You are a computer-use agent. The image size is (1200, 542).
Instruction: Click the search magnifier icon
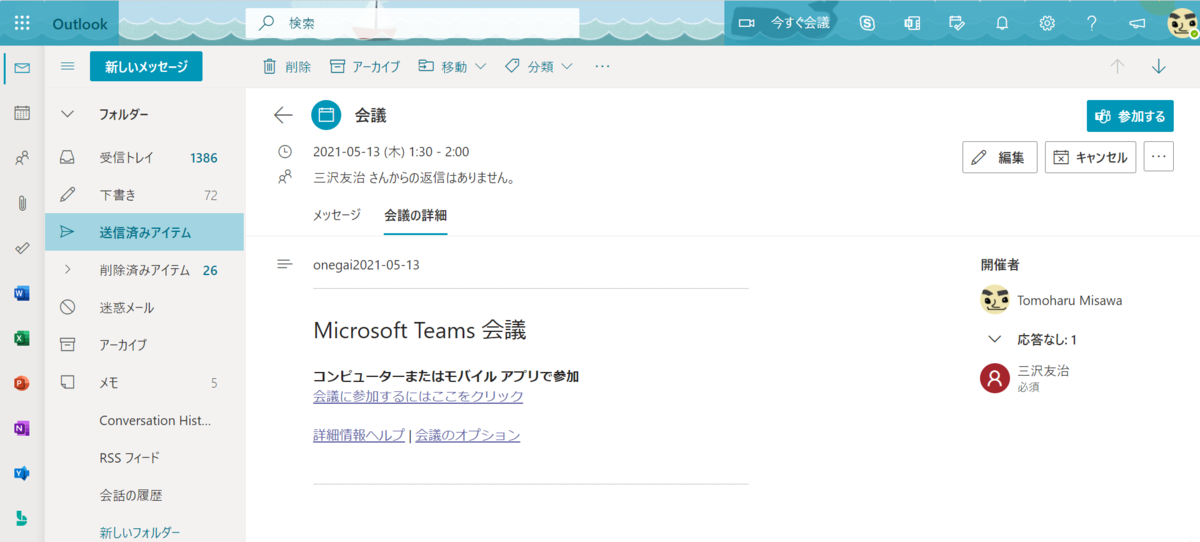[x=267, y=23]
